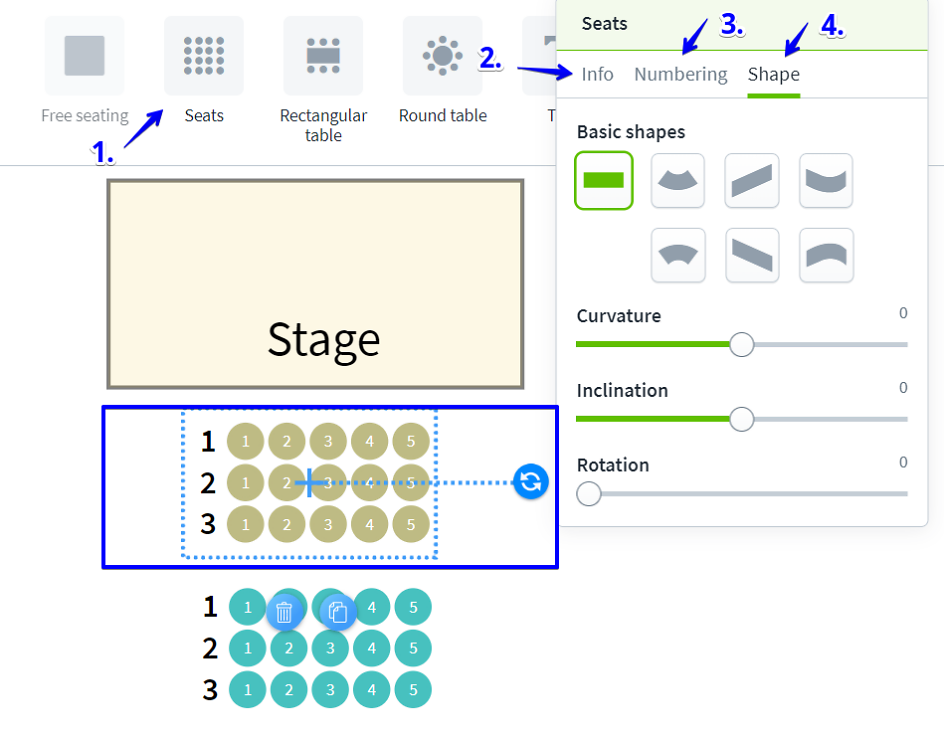This screenshot has height=742, width=944.
Task: Select the flat rectangle basic shape
Action: click(604, 181)
